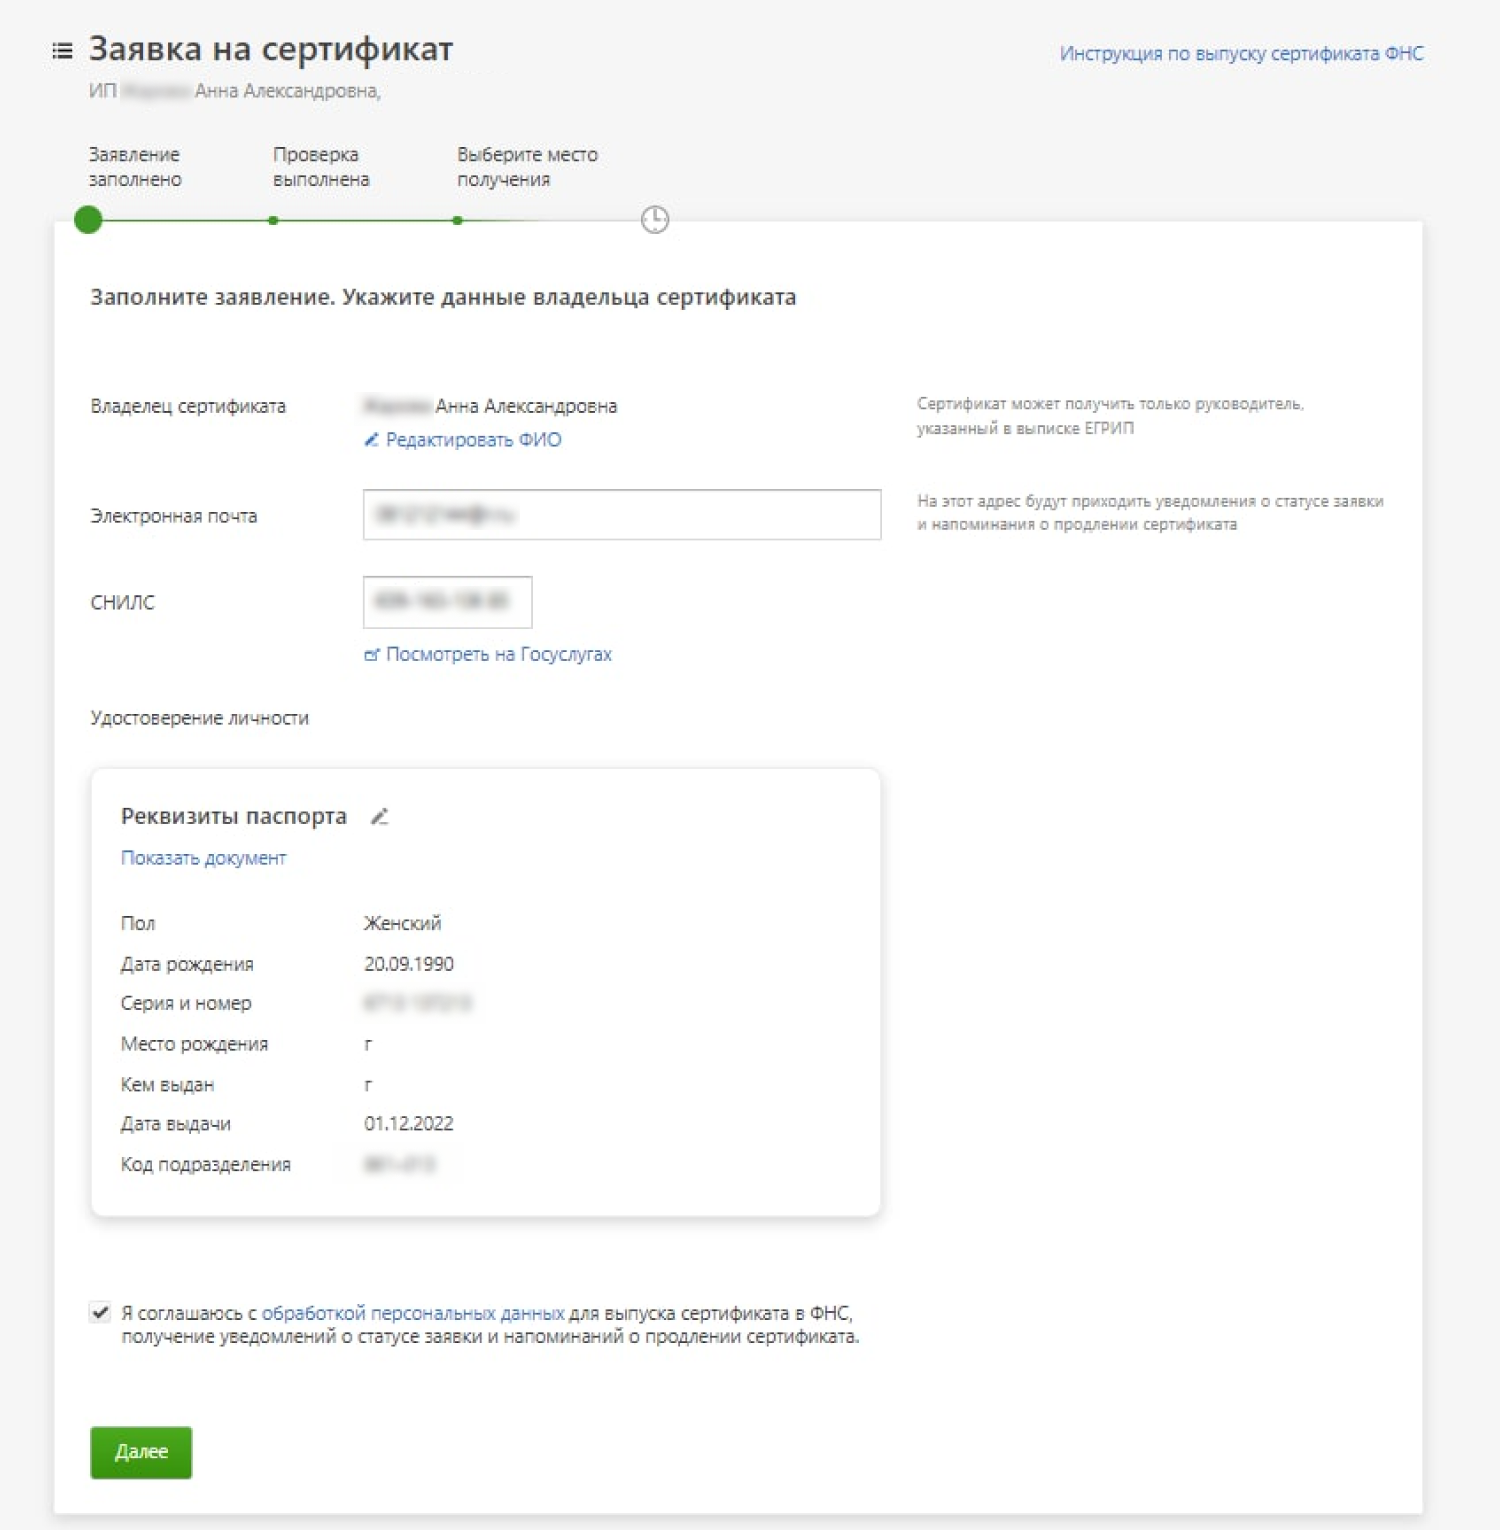1500x1530 pixels.
Task: Open Инструкция по выпуску сертификата ФНС link
Action: [1241, 53]
